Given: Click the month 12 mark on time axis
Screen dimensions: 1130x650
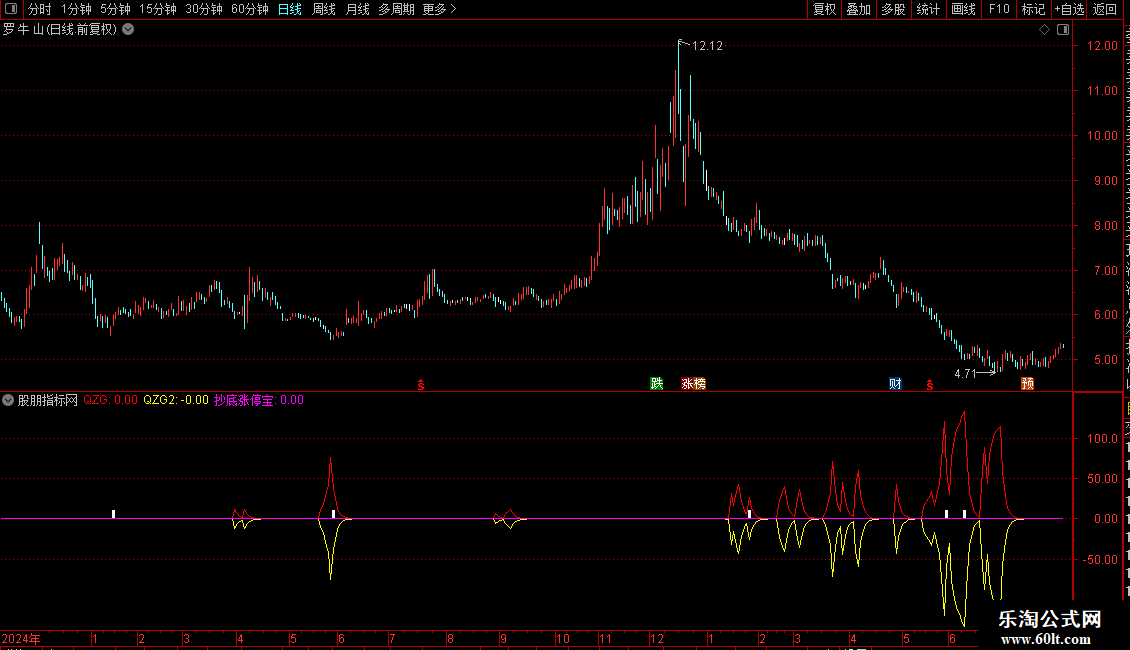Looking at the screenshot, I should (657, 638).
